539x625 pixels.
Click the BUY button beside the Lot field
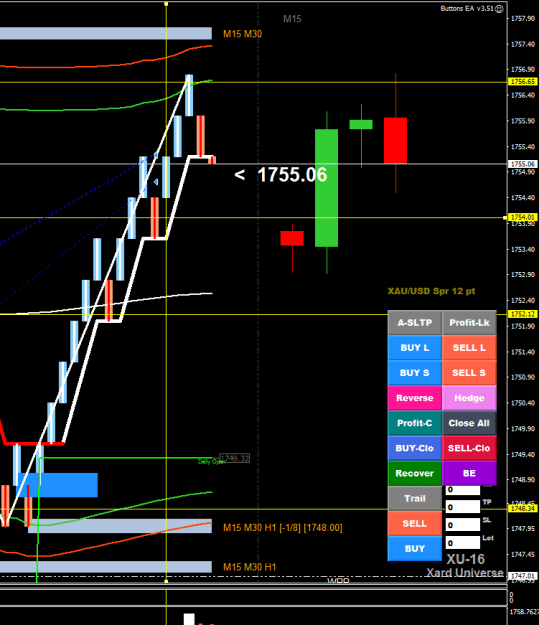[x=415, y=548]
